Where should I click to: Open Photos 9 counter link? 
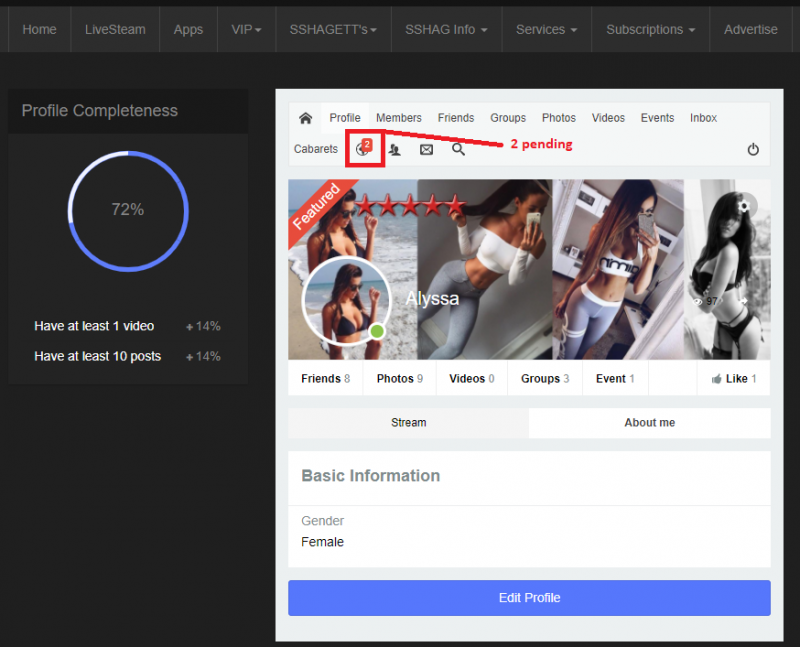(399, 379)
